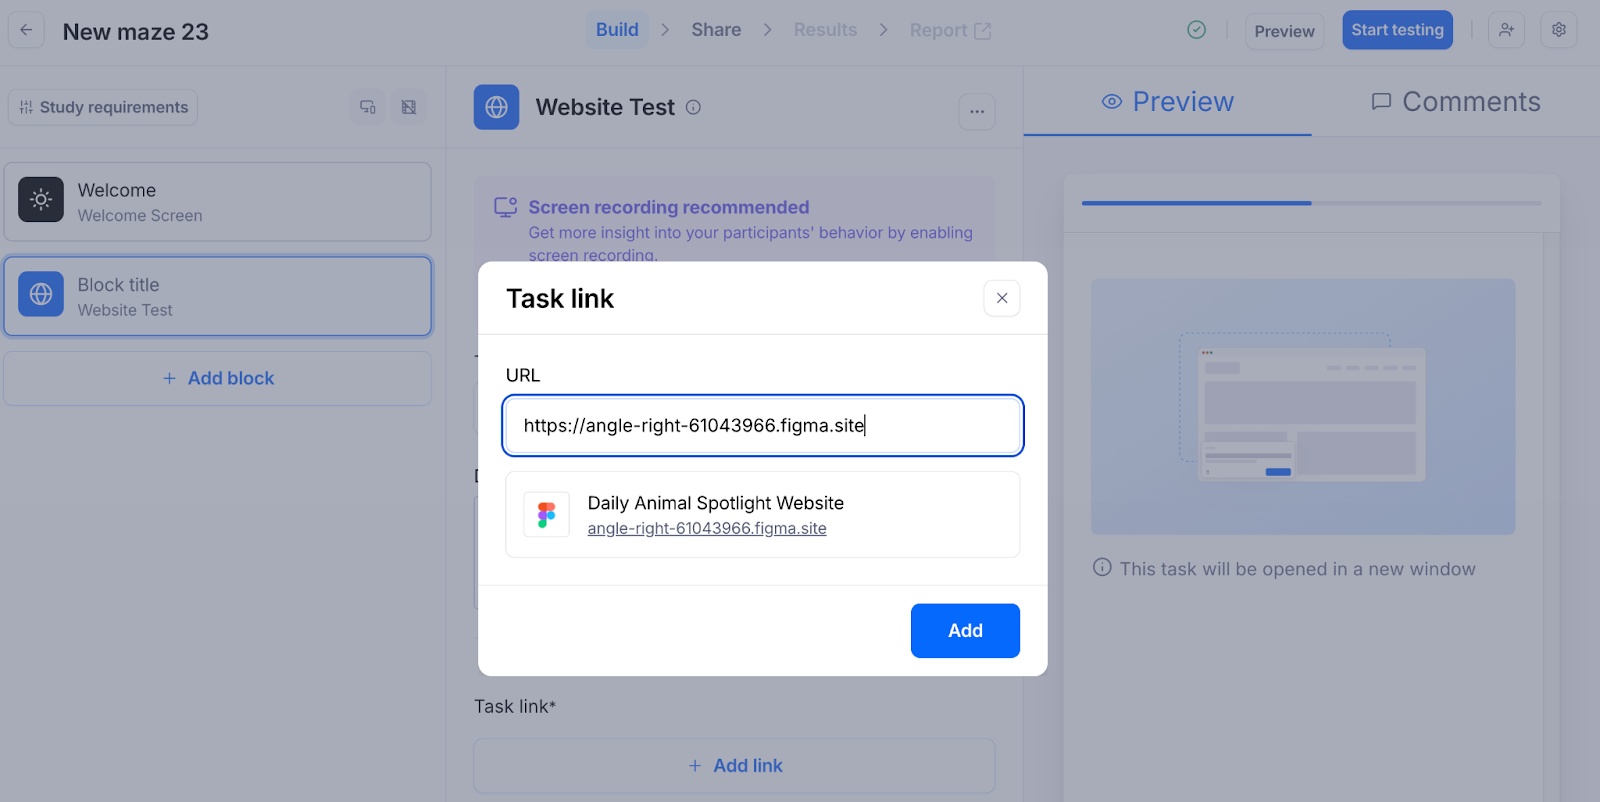Open the angle-right-61043966.figma.site link

(706, 528)
